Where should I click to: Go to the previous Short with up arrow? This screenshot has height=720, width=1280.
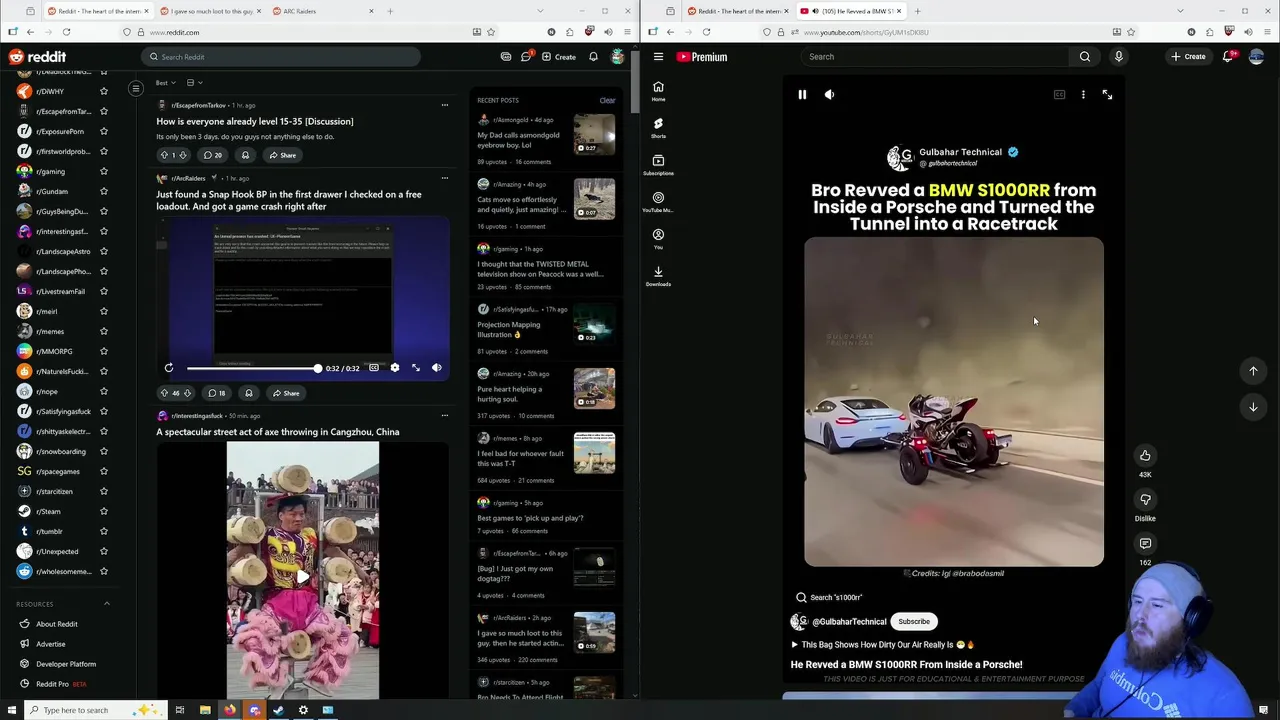pos(1253,371)
